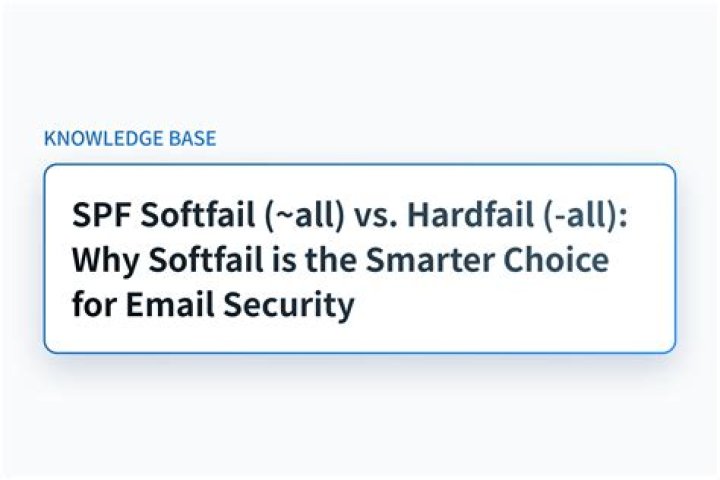The width and height of the screenshot is (720, 480).
Task: Click the word for in the last line
Action: tap(94, 304)
